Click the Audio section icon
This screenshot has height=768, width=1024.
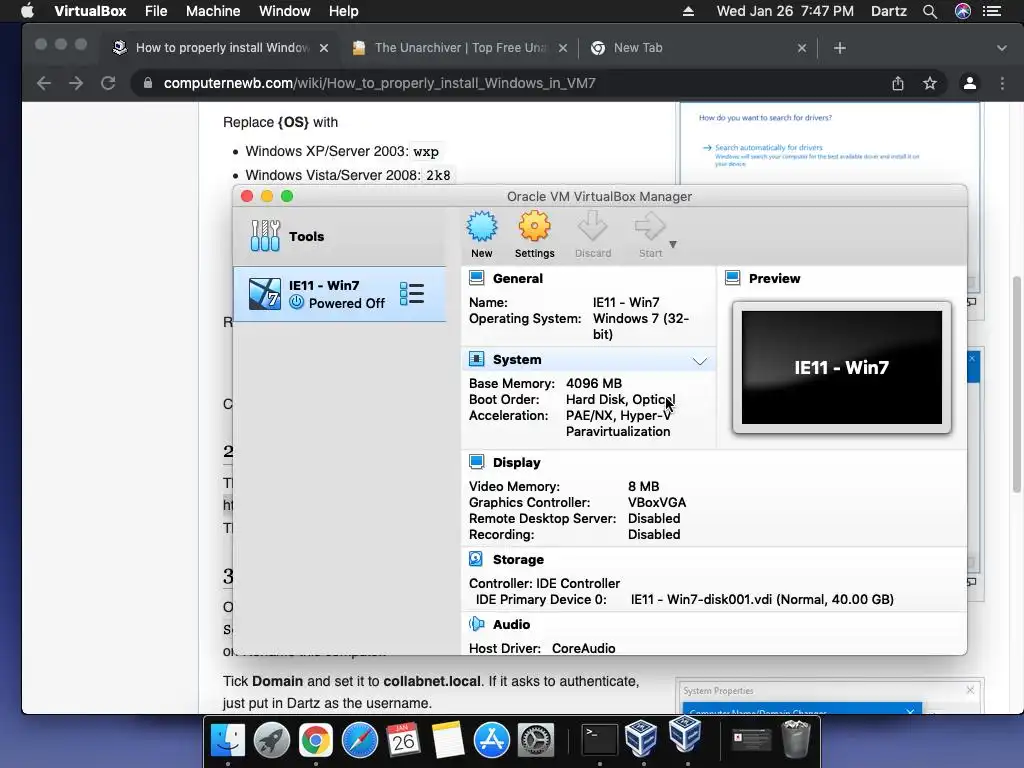477,624
